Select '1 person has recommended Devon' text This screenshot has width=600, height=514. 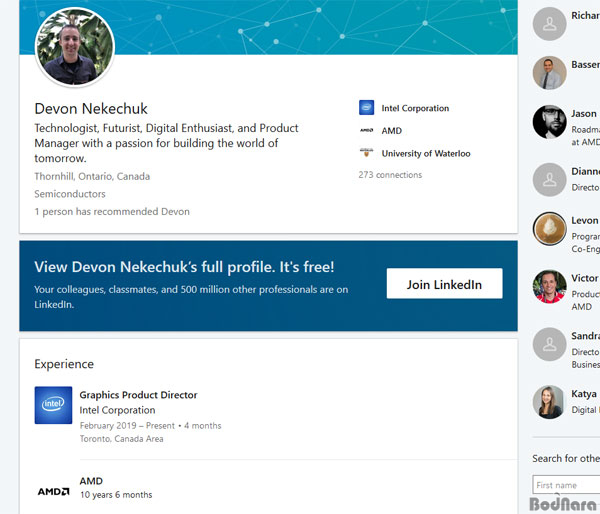click(x=112, y=212)
